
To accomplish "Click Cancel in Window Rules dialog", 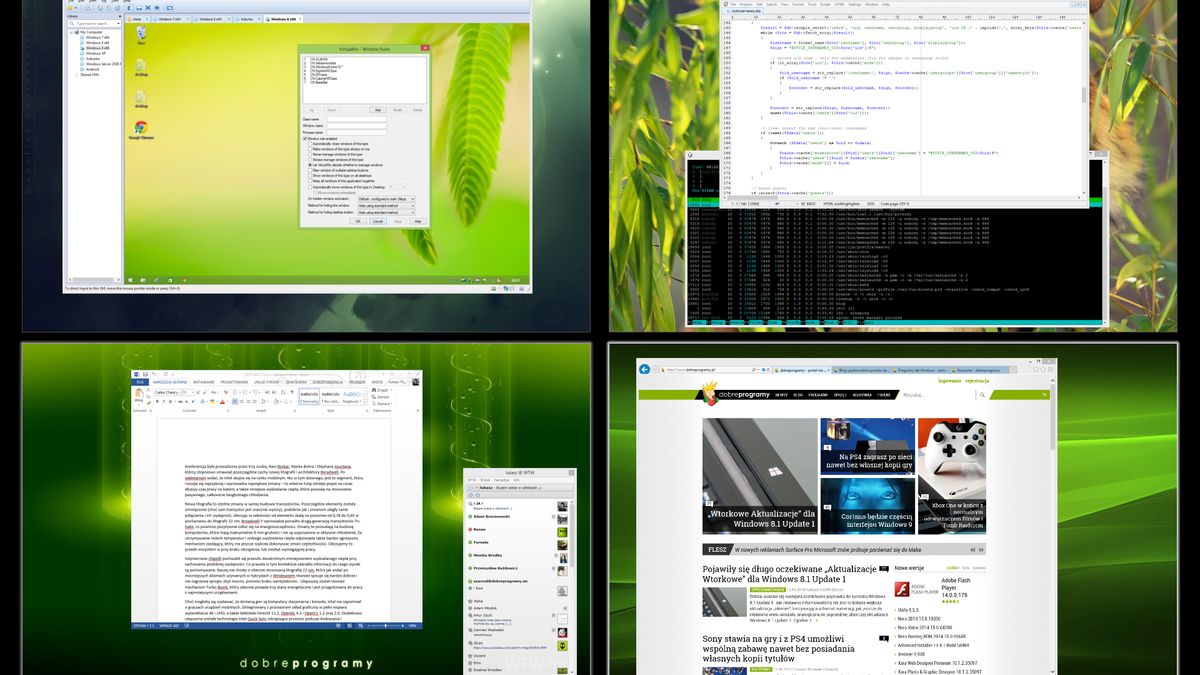I will click(378, 221).
